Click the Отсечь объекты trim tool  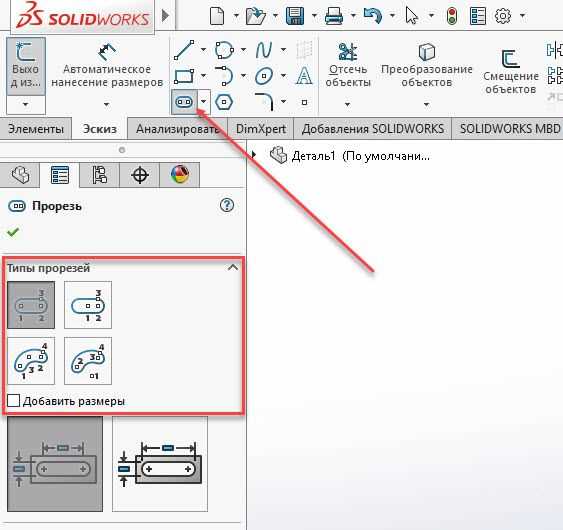348,65
